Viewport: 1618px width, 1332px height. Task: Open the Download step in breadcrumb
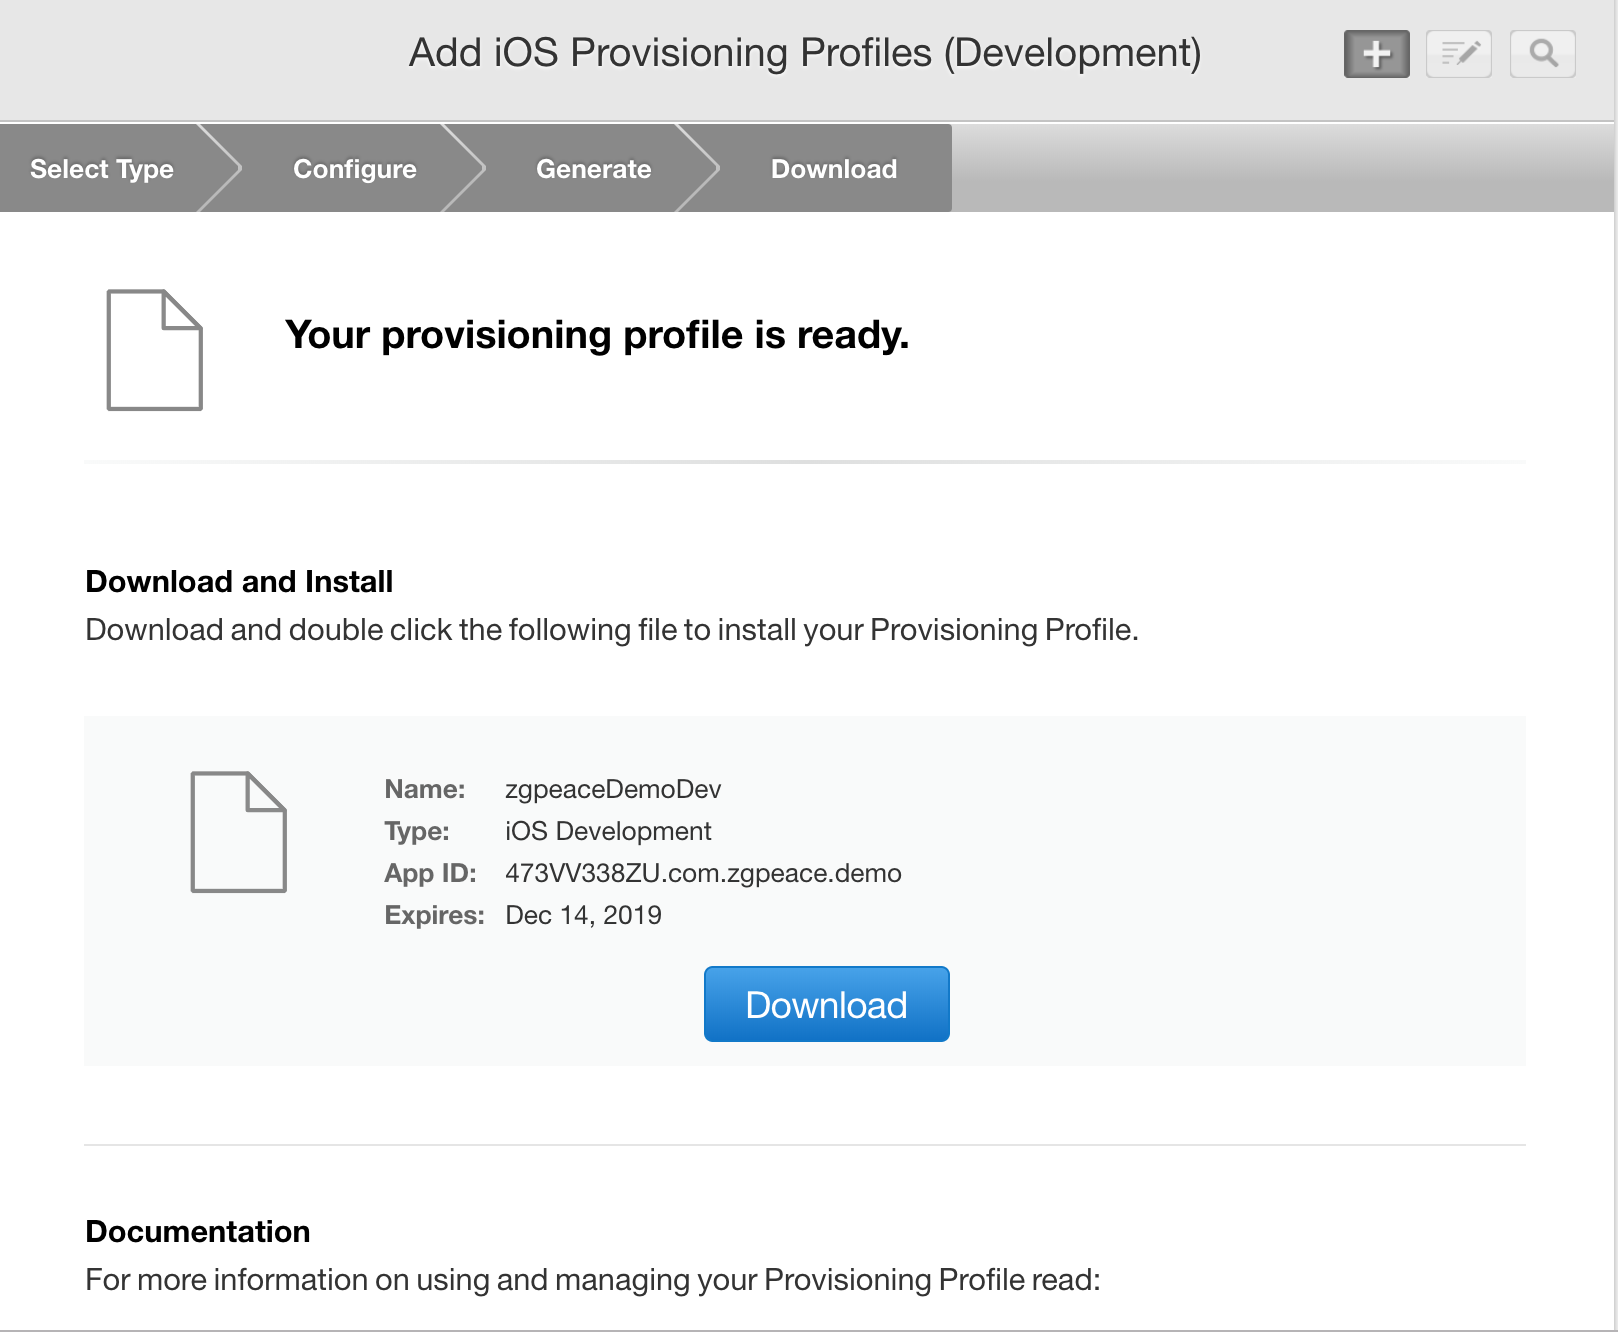pyautogui.click(x=833, y=169)
